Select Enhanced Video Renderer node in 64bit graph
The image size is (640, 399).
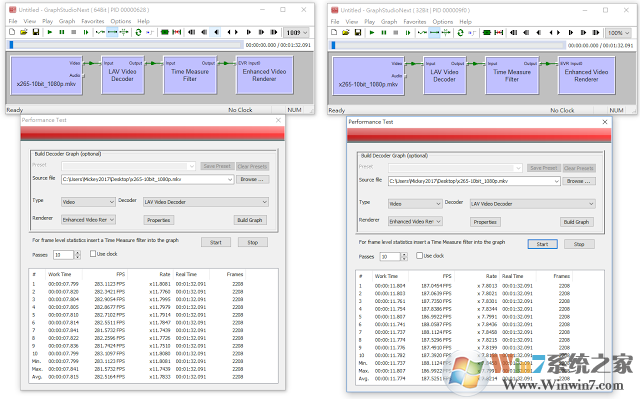264,75
